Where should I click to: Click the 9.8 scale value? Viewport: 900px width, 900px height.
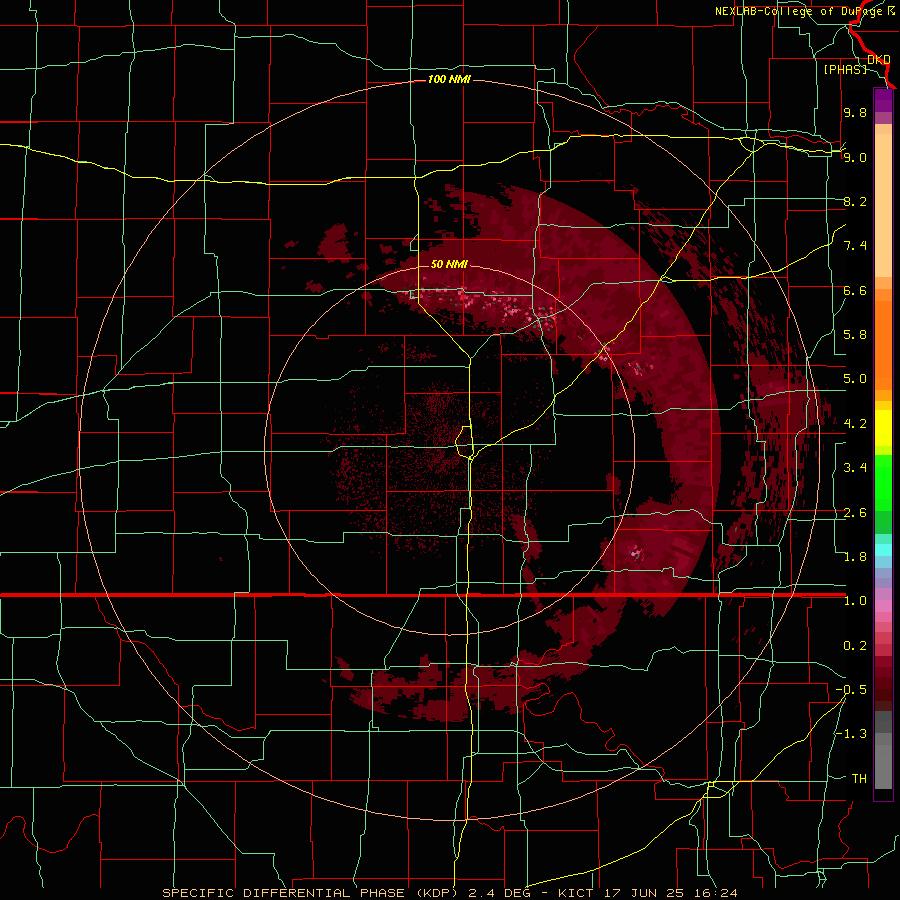point(855,112)
